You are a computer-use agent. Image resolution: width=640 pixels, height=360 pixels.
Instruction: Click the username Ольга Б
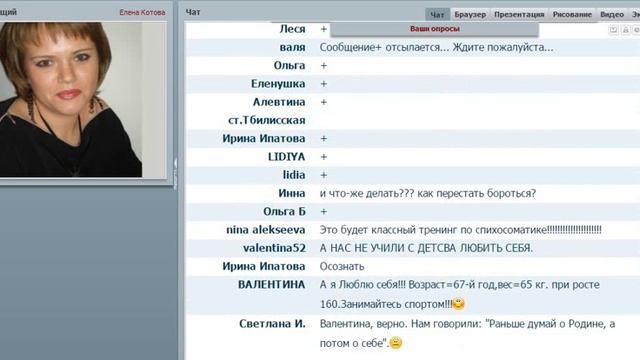(284, 211)
